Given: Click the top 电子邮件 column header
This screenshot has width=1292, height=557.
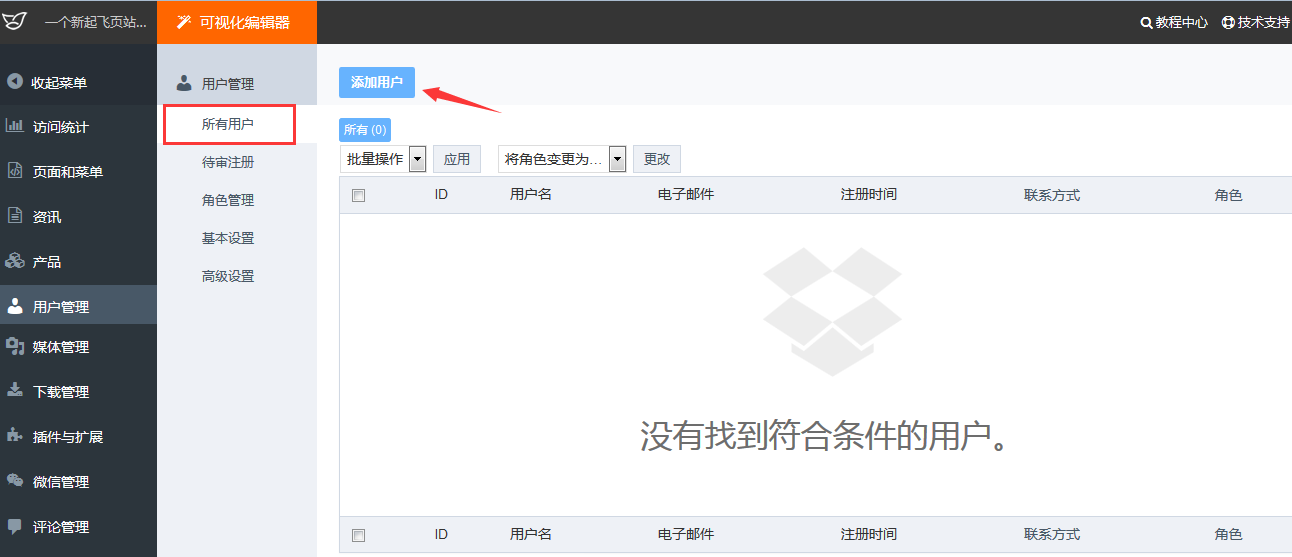Looking at the screenshot, I should (x=686, y=194).
